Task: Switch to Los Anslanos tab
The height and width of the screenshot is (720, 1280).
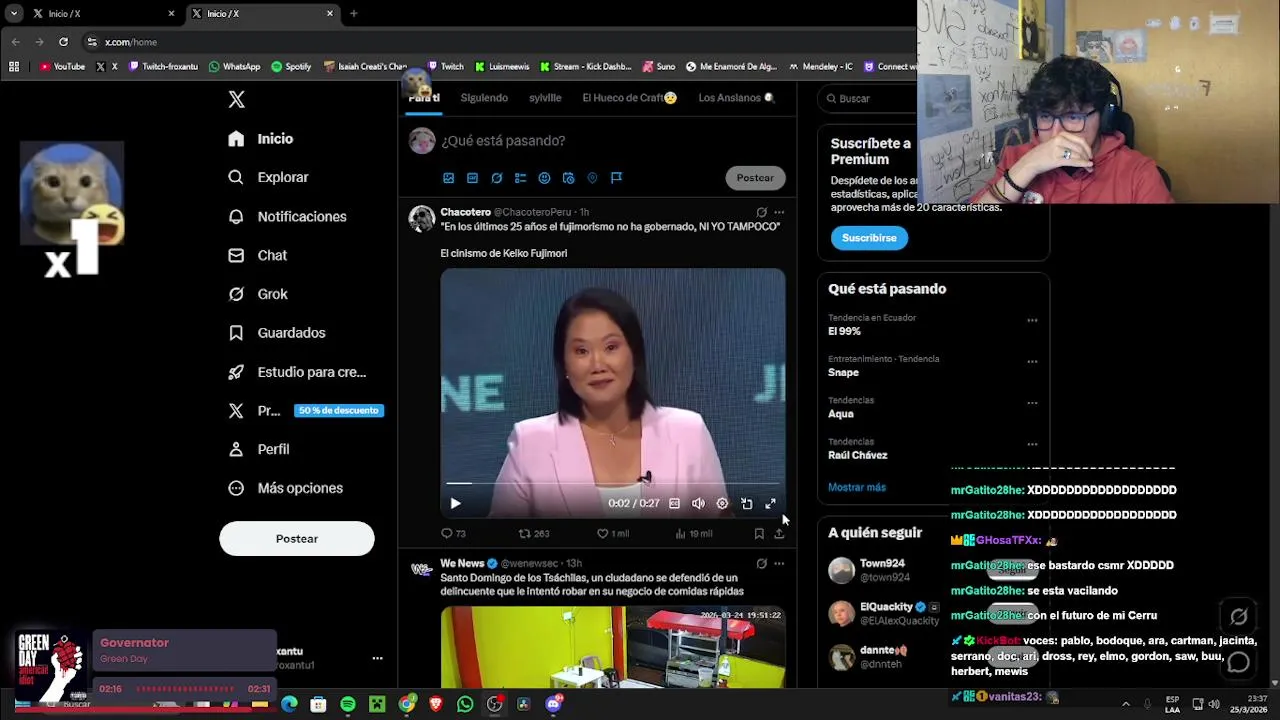Action: coord(736,98)
